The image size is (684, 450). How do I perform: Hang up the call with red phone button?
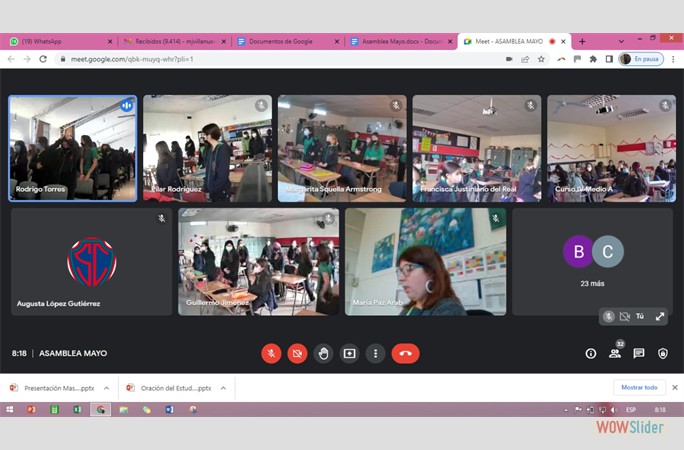point(405,353)
